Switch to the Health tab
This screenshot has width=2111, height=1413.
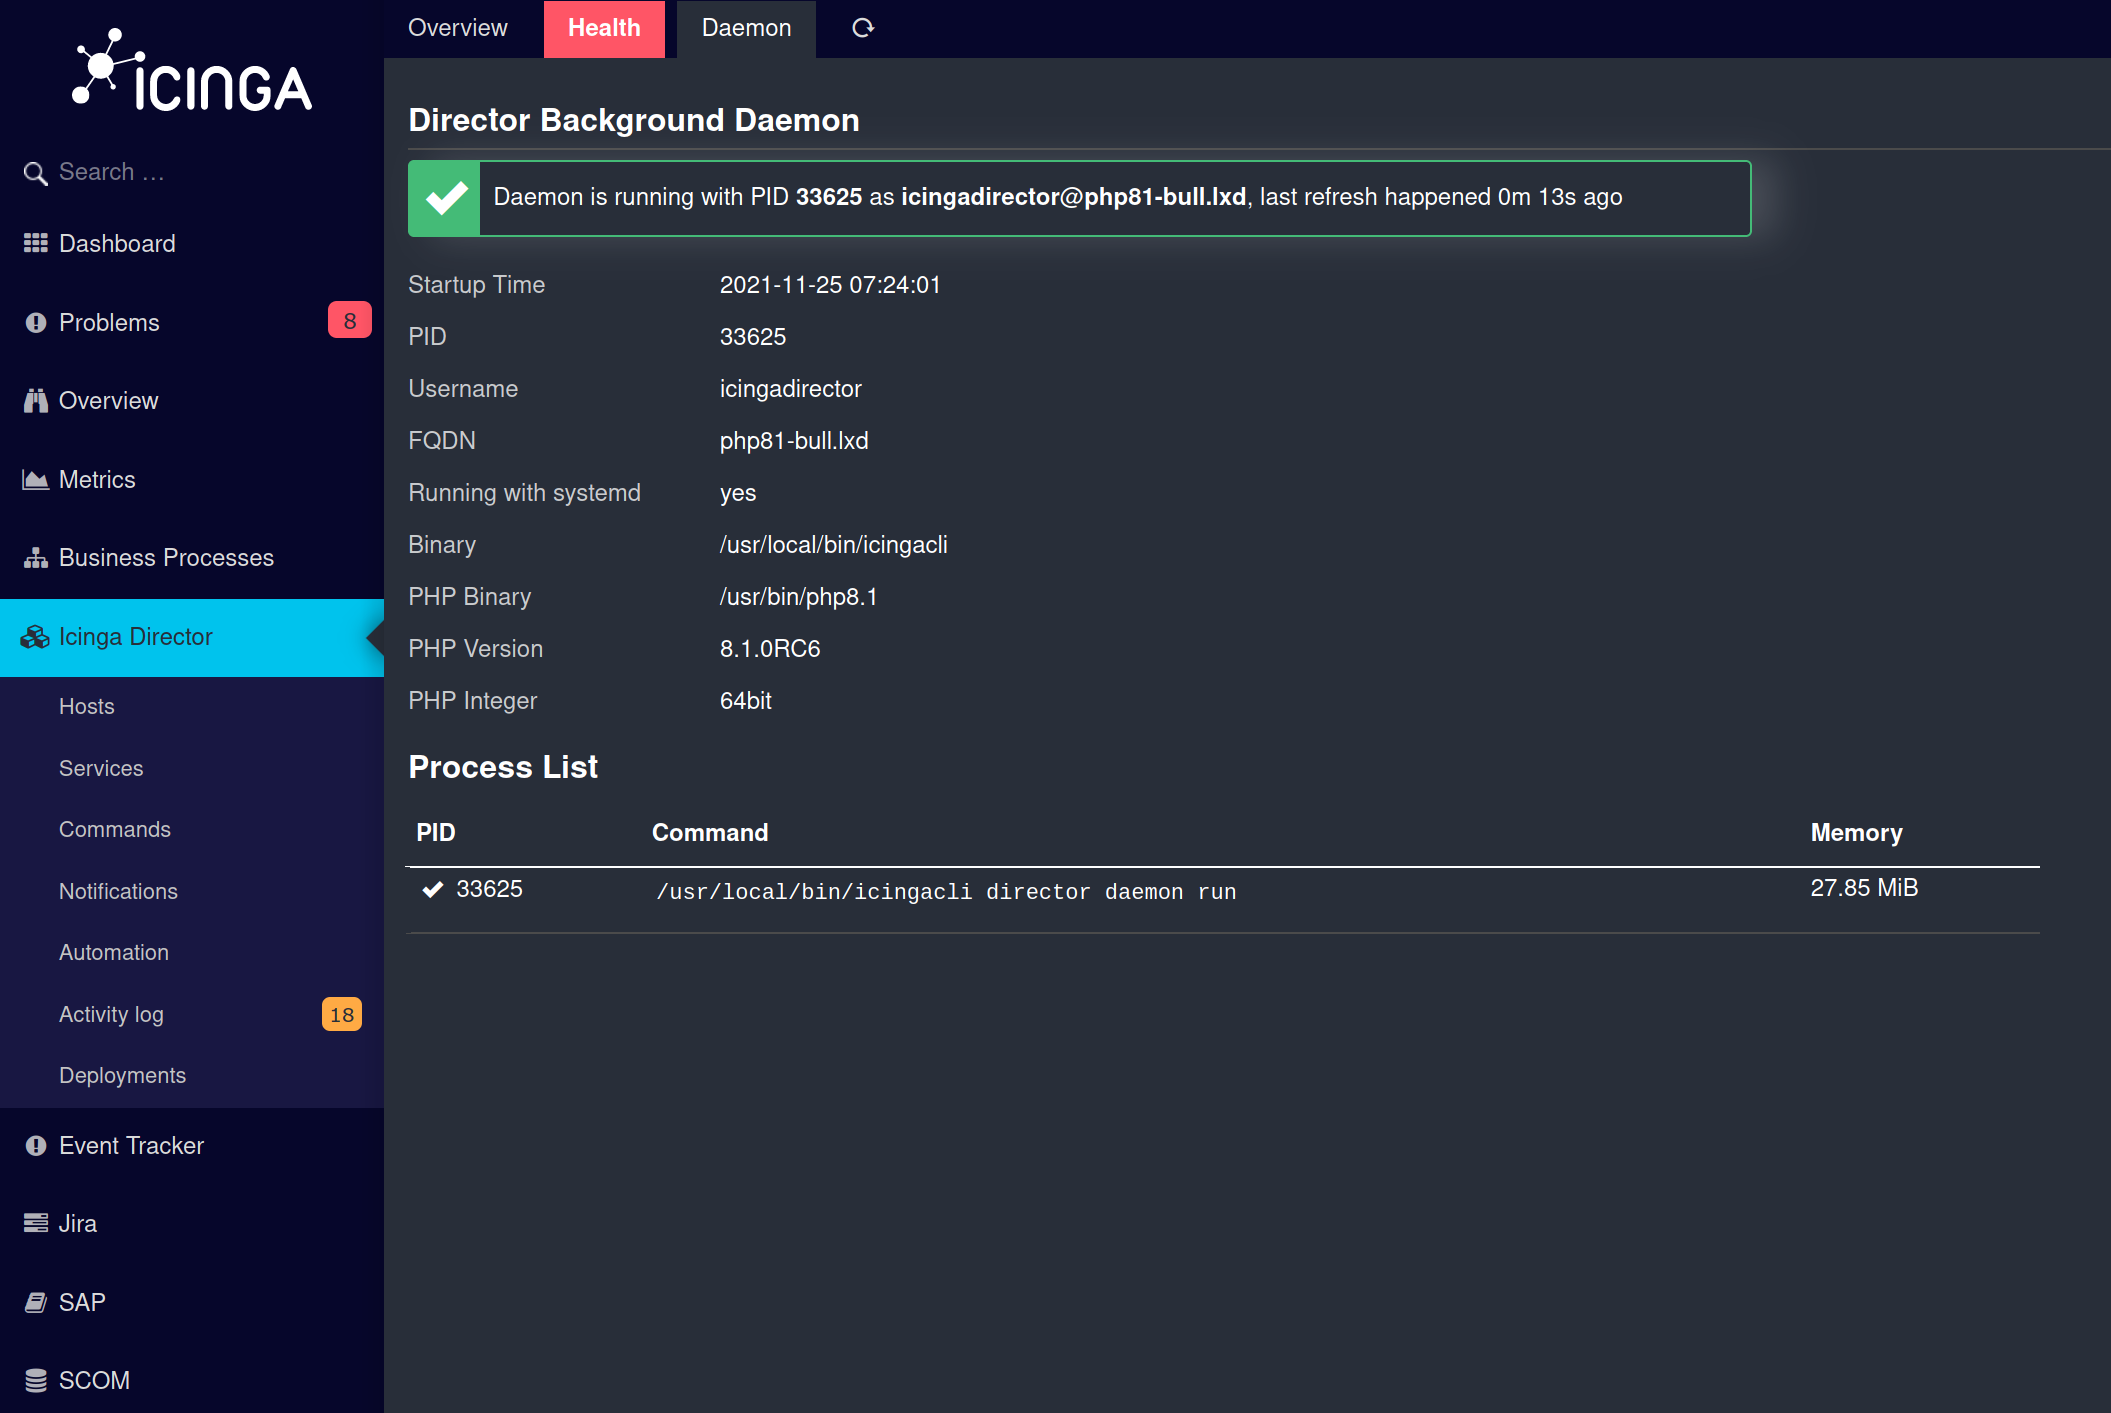[x=604, y=28]
